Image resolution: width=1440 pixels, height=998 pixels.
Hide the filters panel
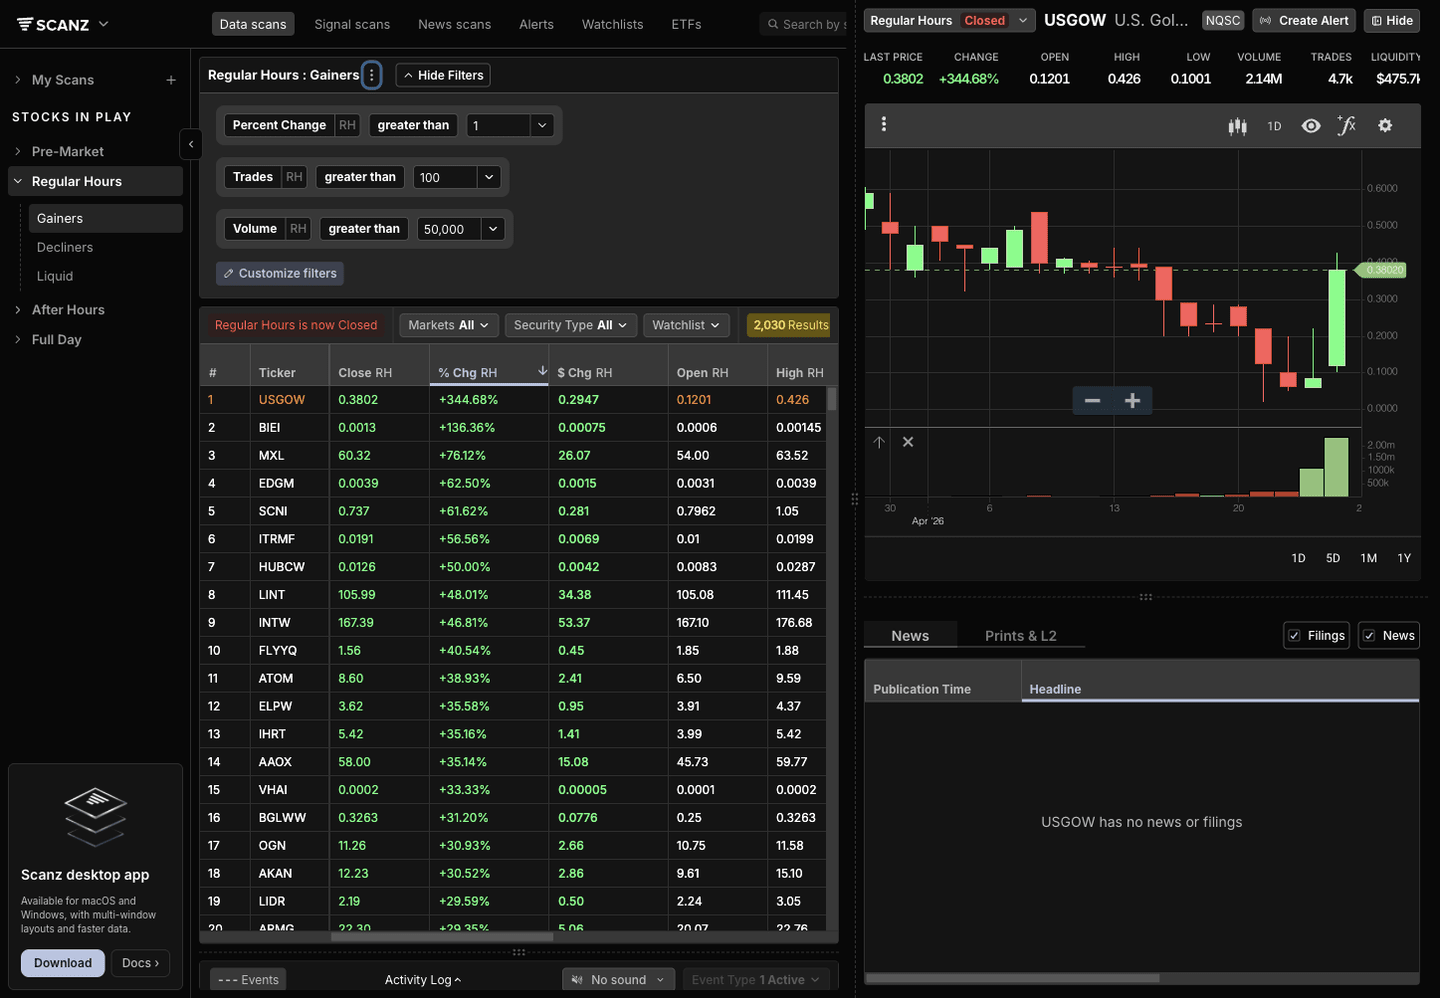444,75
